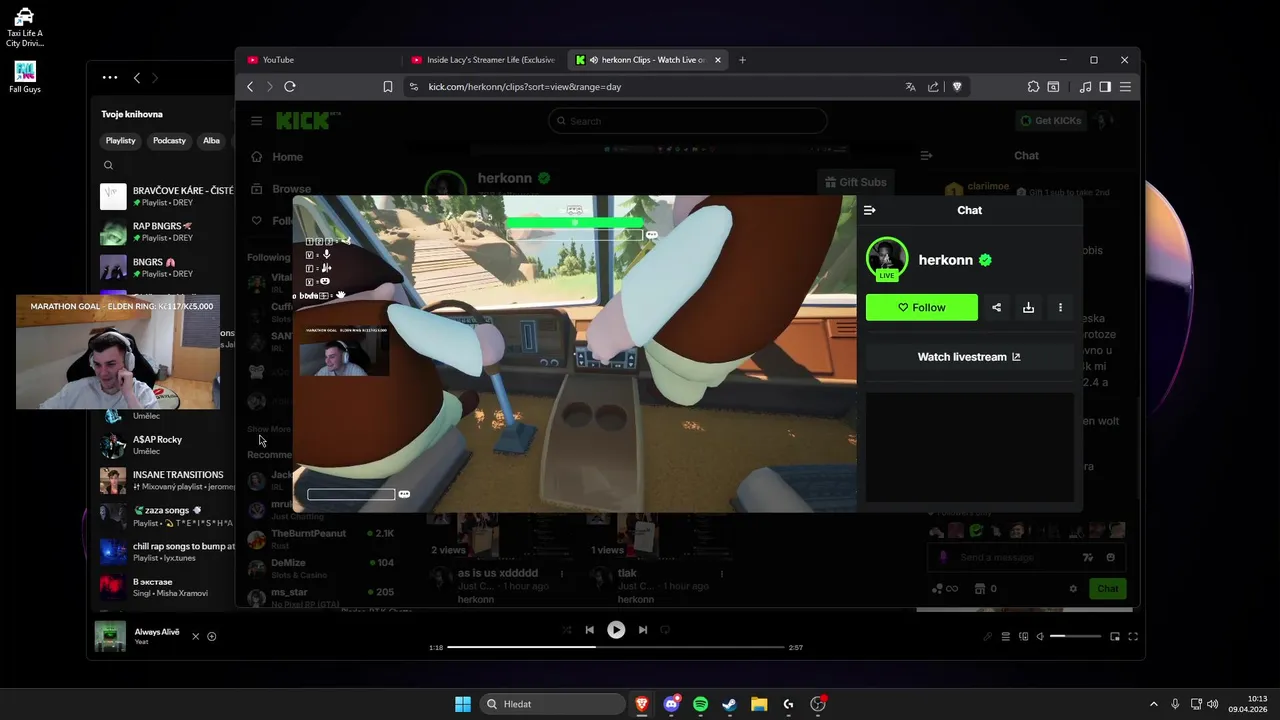The width and height of the screenshot is (1280, 720).
Task: Adjust Spotify volume slider
Action: [1075, 637]
